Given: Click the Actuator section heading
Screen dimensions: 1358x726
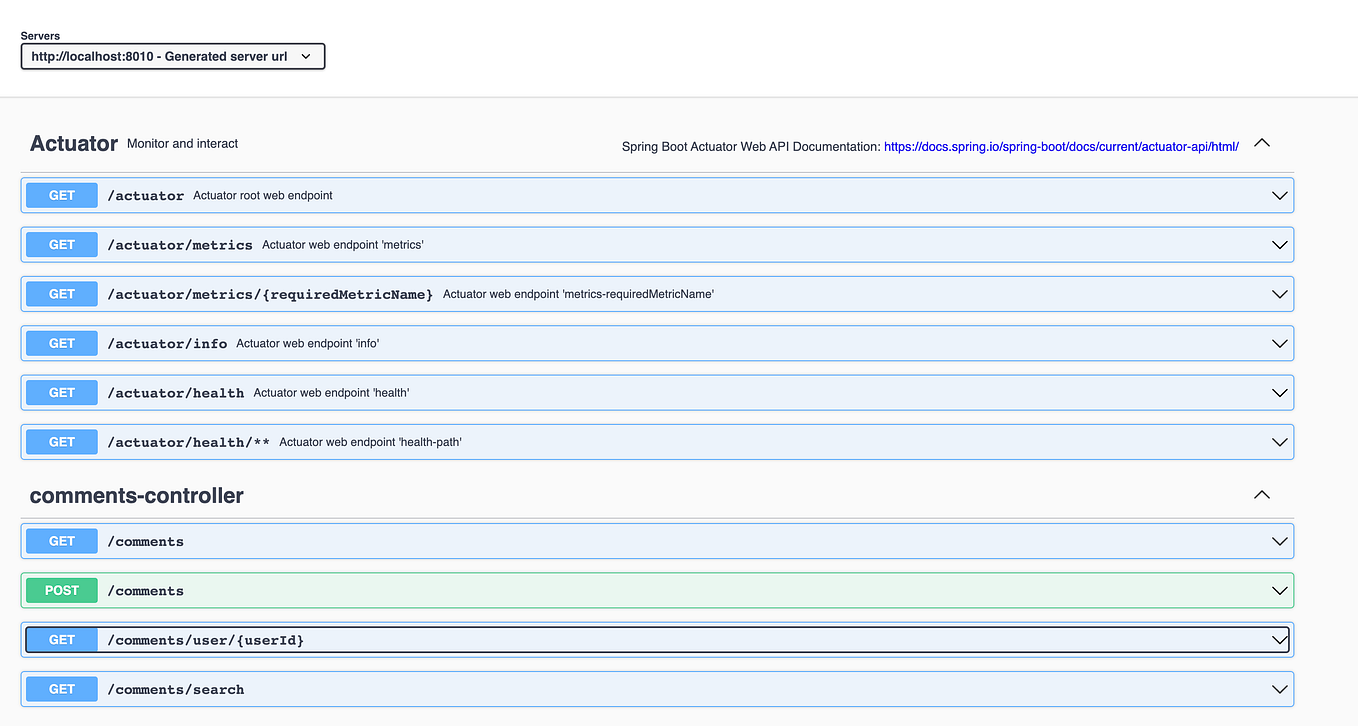Looking at the screenshot, I should pos(74,144).
